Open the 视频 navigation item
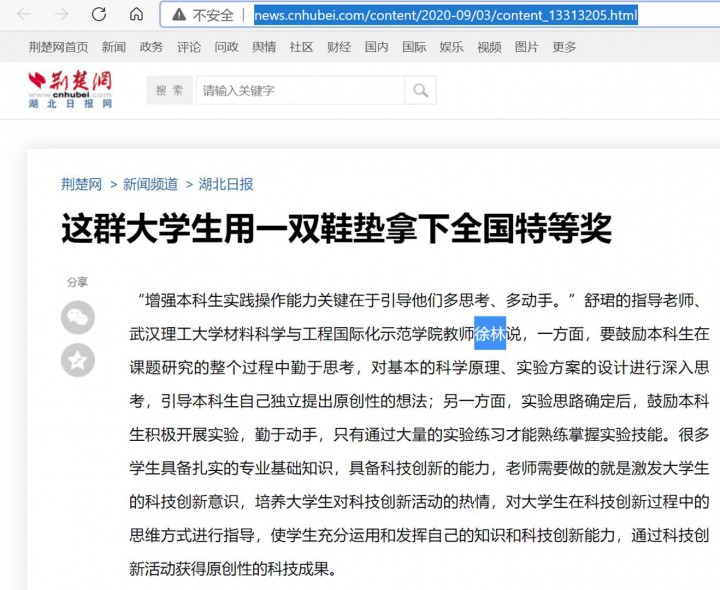720x590 pixels. tap(489, 47)
